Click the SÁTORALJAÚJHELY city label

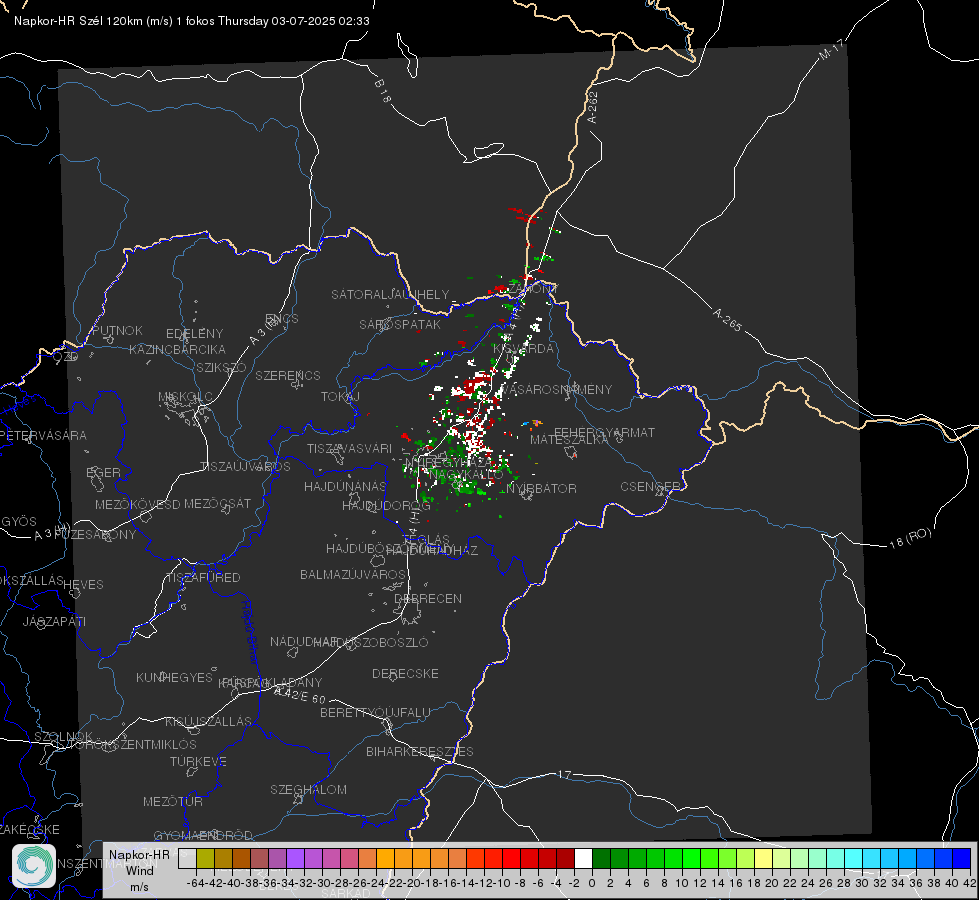coord(390,294)
